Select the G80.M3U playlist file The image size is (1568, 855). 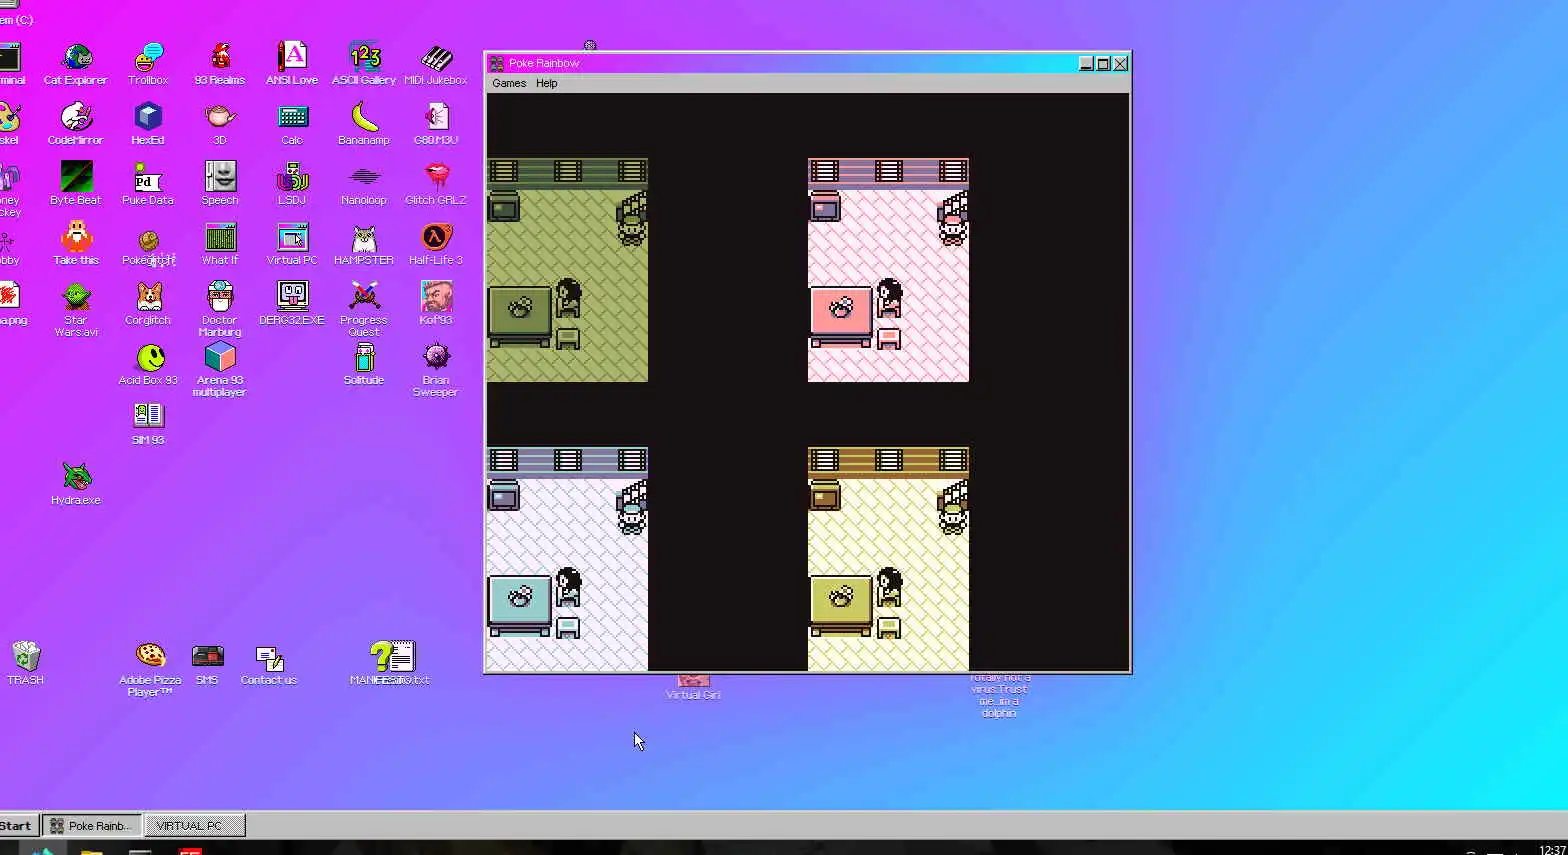pos(436,124)
